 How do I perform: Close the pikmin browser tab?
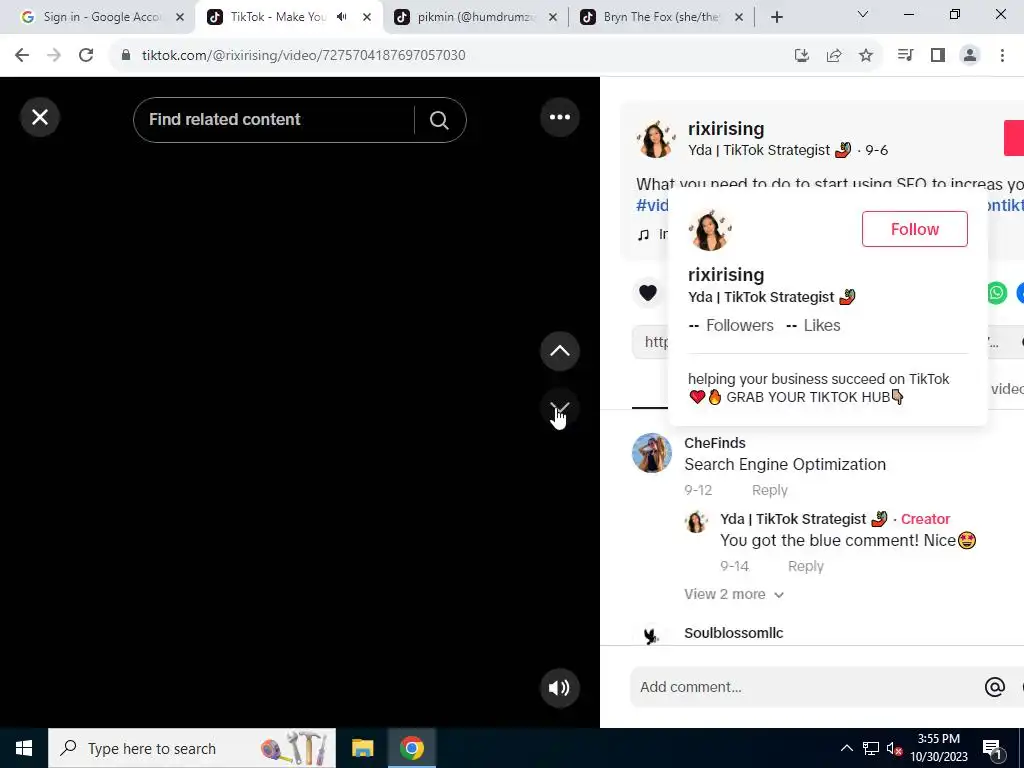552,18
